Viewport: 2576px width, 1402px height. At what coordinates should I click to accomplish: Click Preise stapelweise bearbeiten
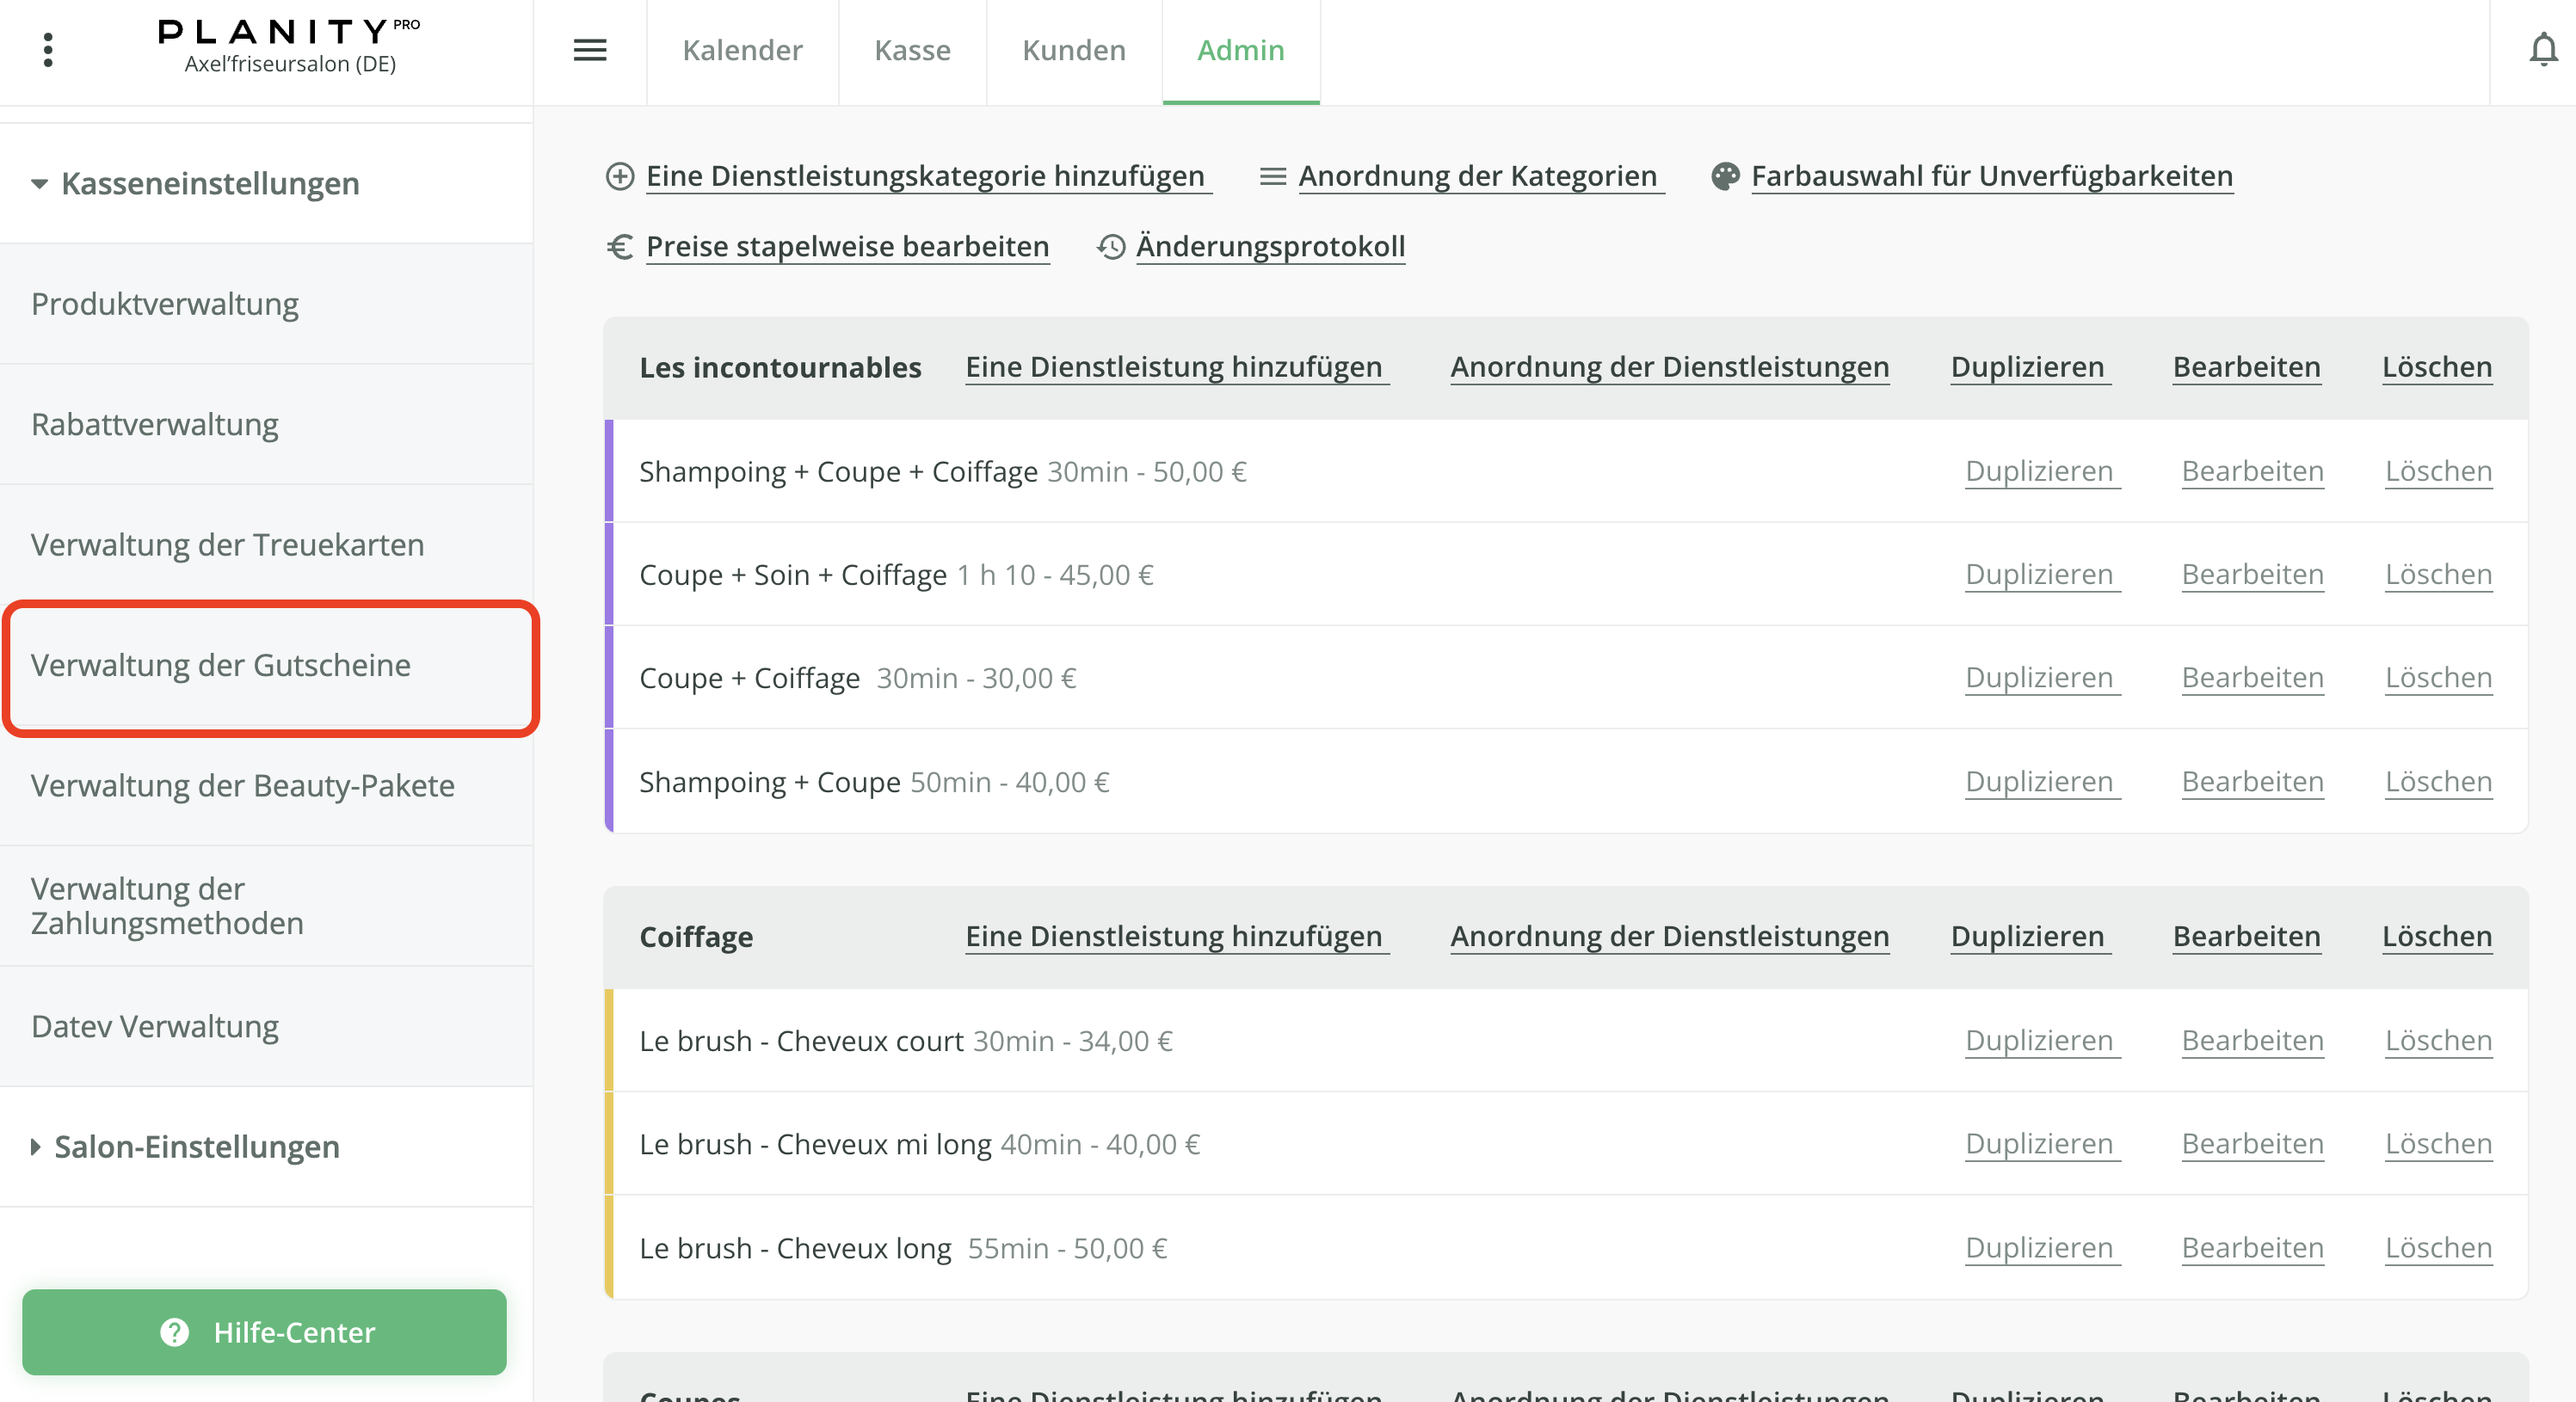click(x=847, y=246)
